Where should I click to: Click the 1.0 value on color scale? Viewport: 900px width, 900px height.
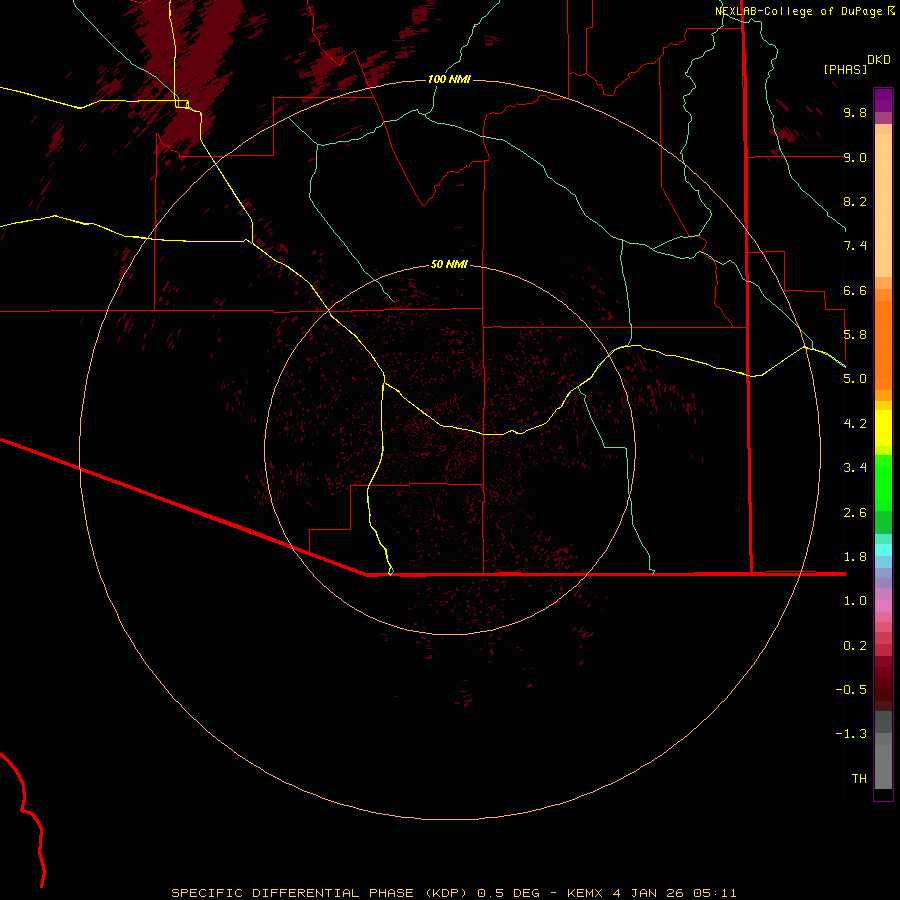click(855, 600)
